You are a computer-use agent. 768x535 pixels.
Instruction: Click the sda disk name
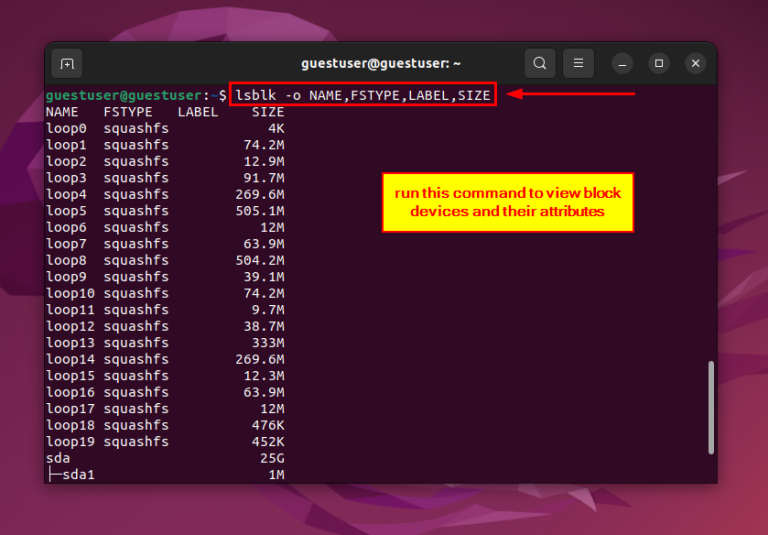tap(58, 459)
